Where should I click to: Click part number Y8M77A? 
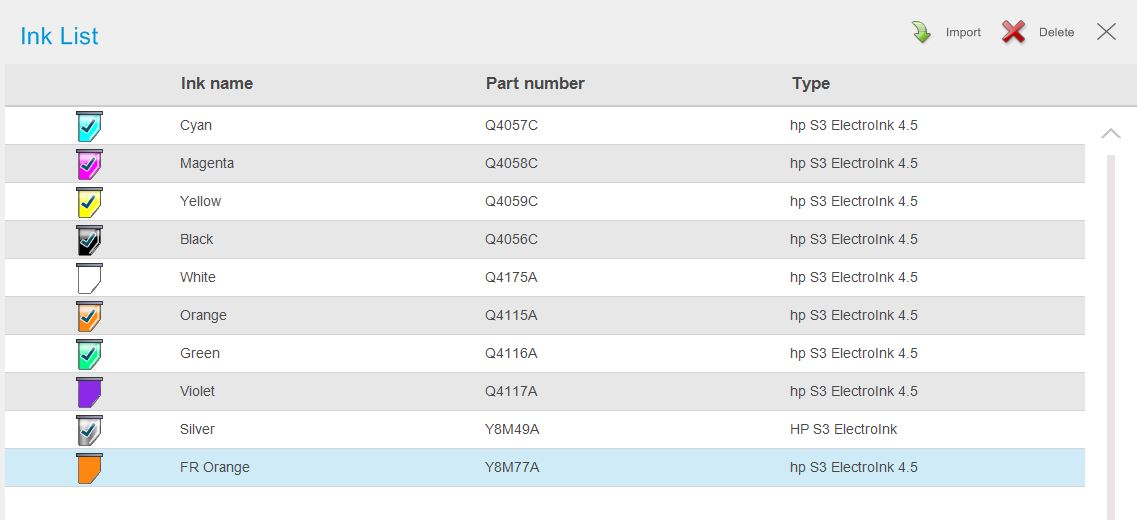click(x=512, y=467)
